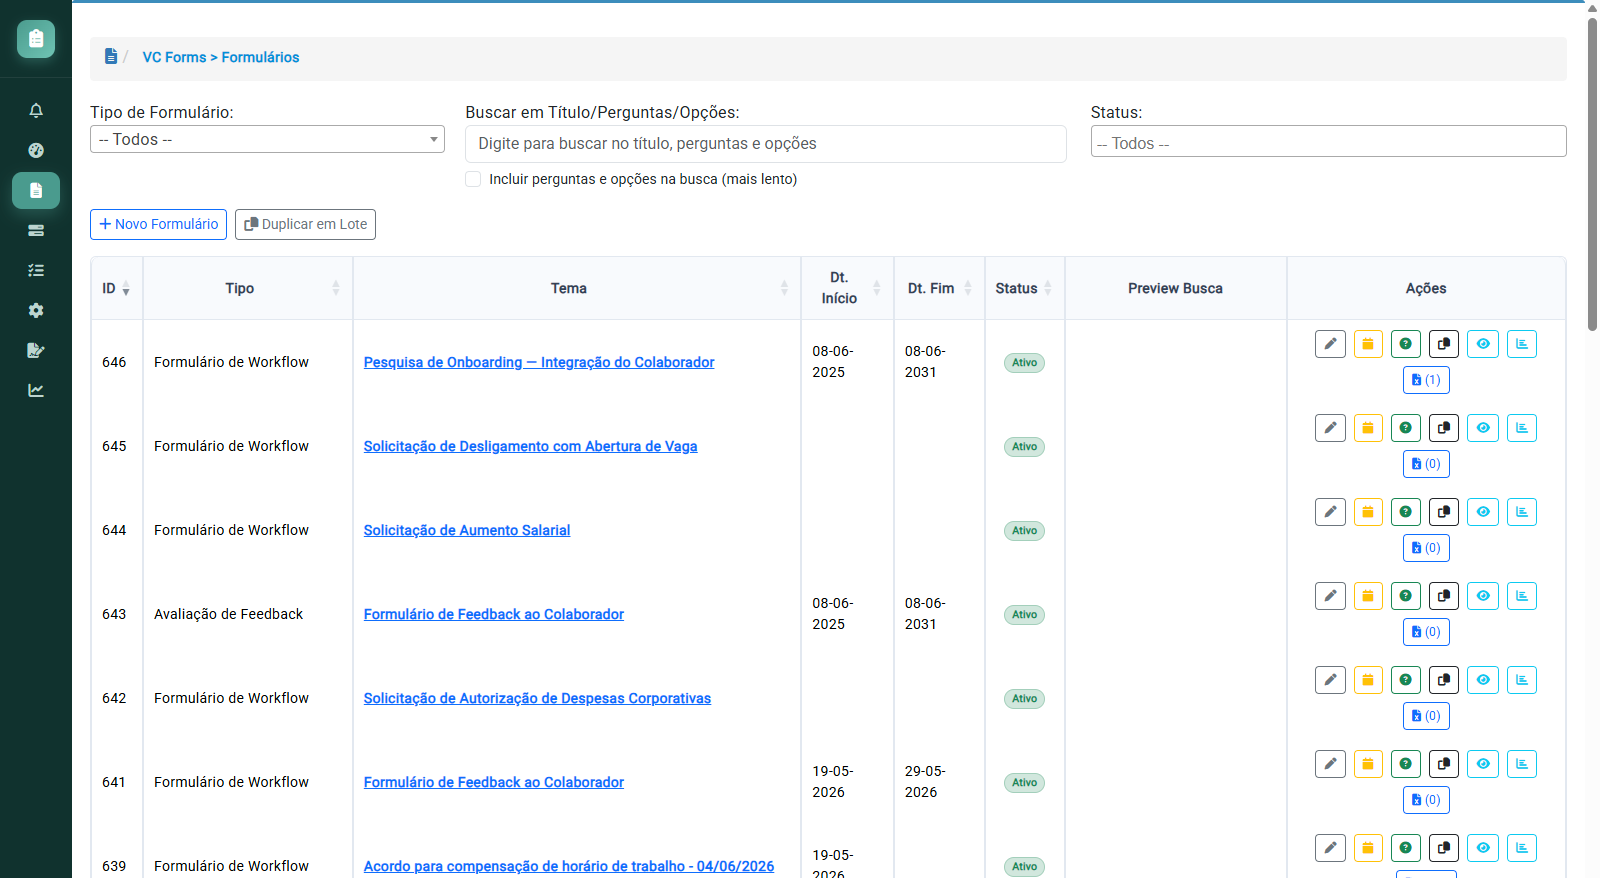Screen dimensions: 1600x878
Task: Open the notifications bell in sidebar
Action: 36,110
